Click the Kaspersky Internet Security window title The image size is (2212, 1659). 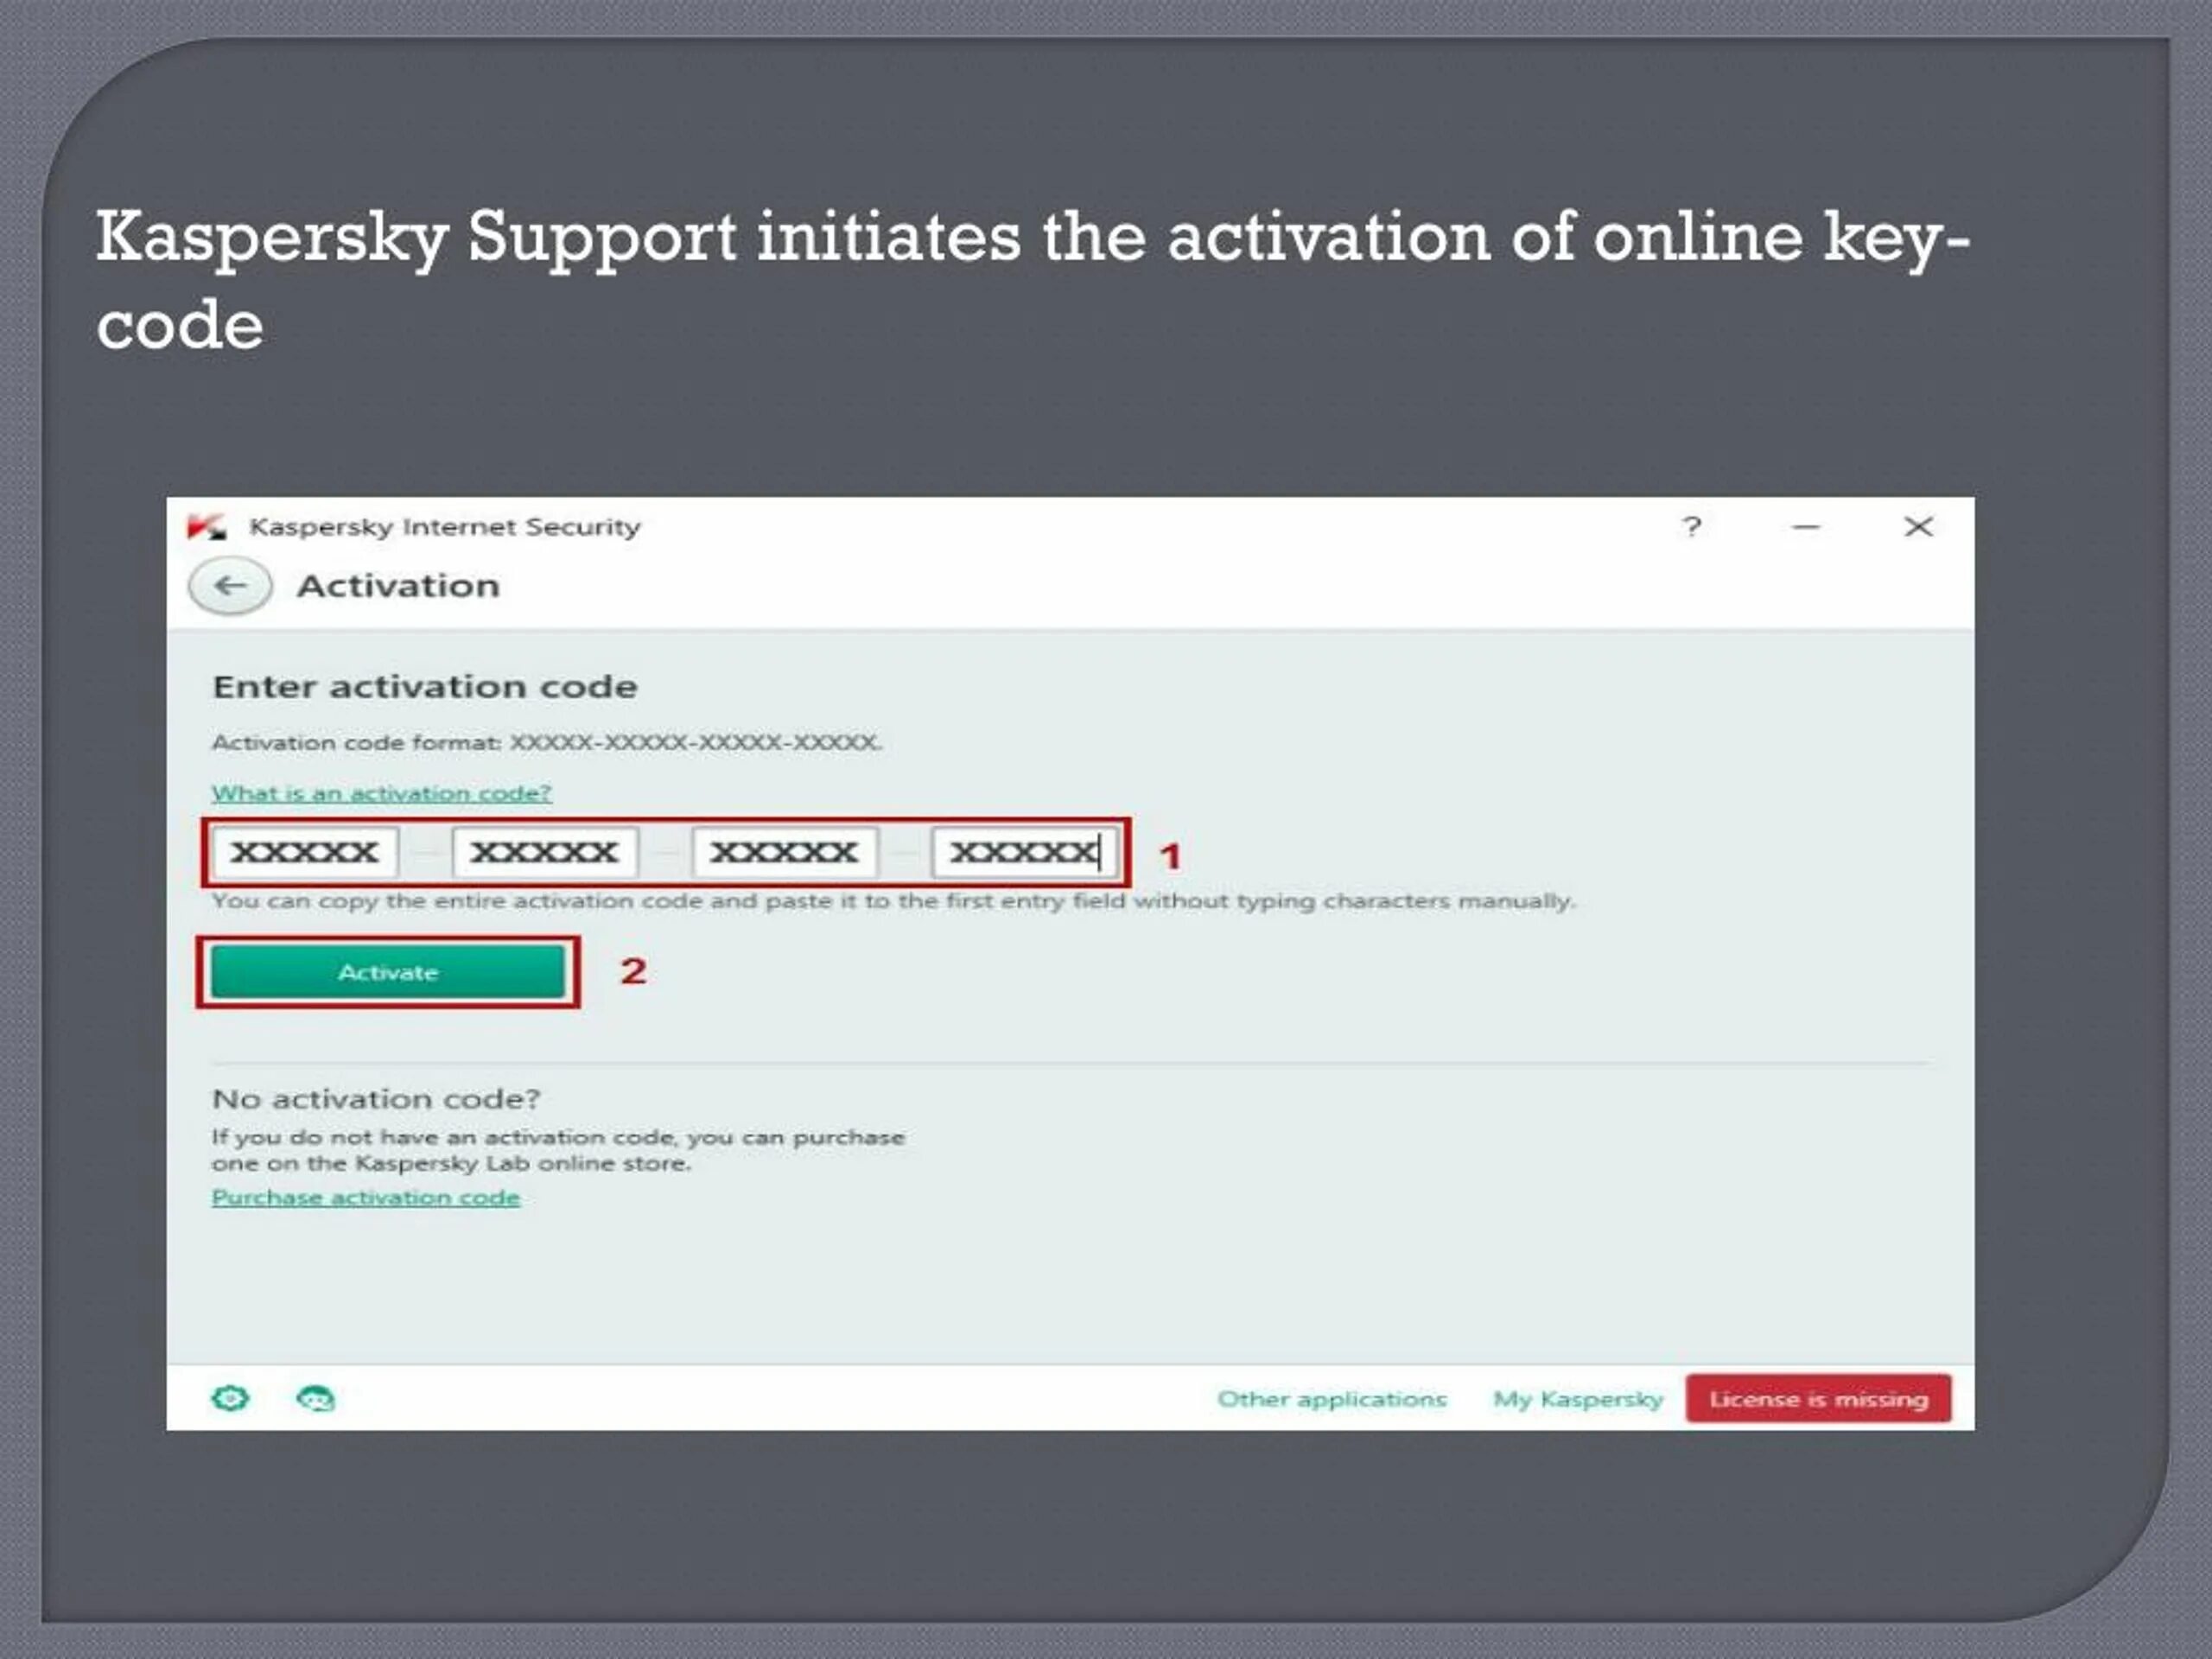tap(445, 526)
